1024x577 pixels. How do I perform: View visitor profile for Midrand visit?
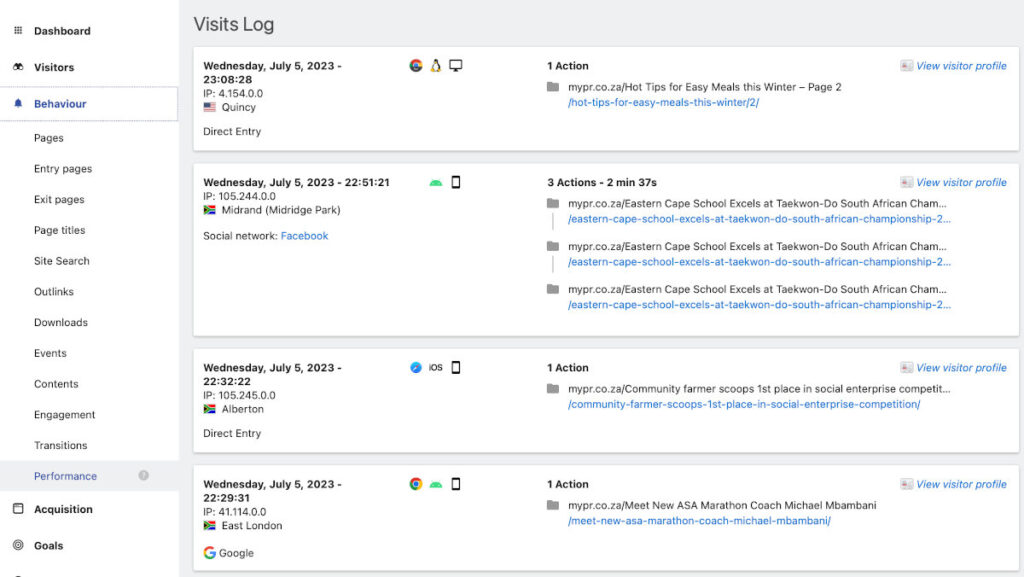(x=961, y=182)
